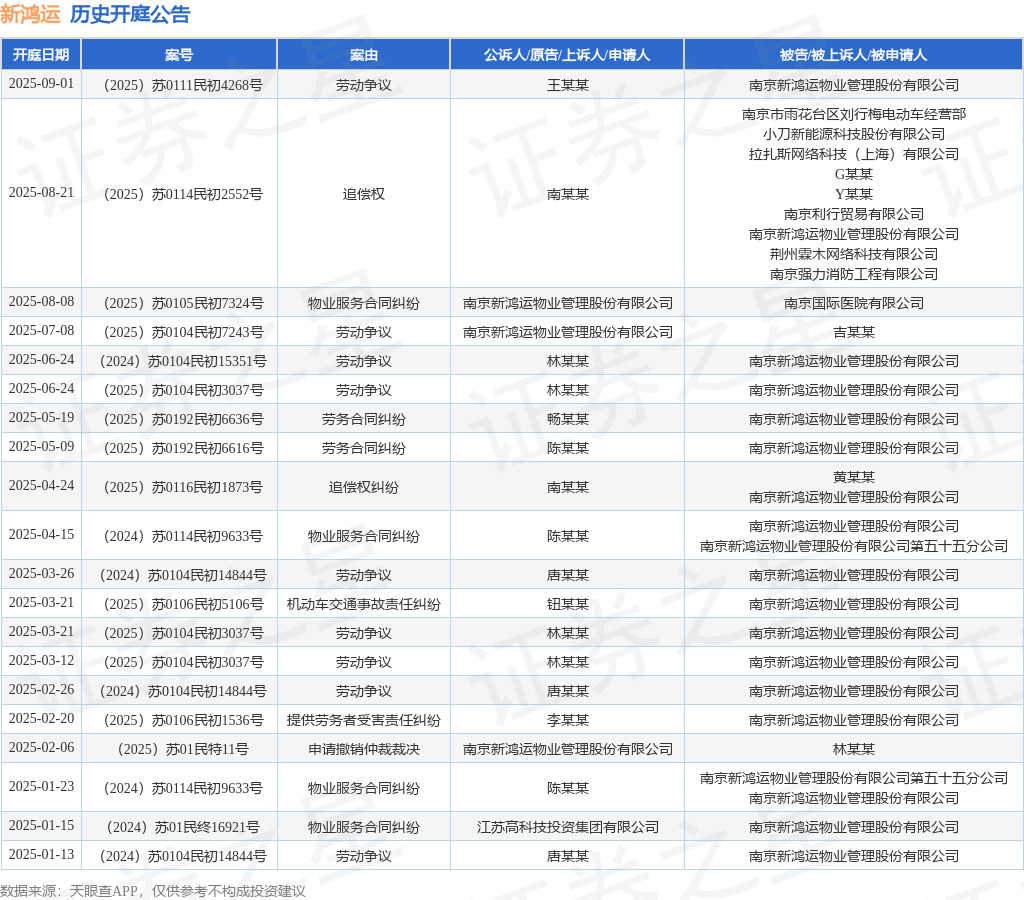
Task: Select case number (2025)苏0192民初6616号
Action: (x=179, y=448)
